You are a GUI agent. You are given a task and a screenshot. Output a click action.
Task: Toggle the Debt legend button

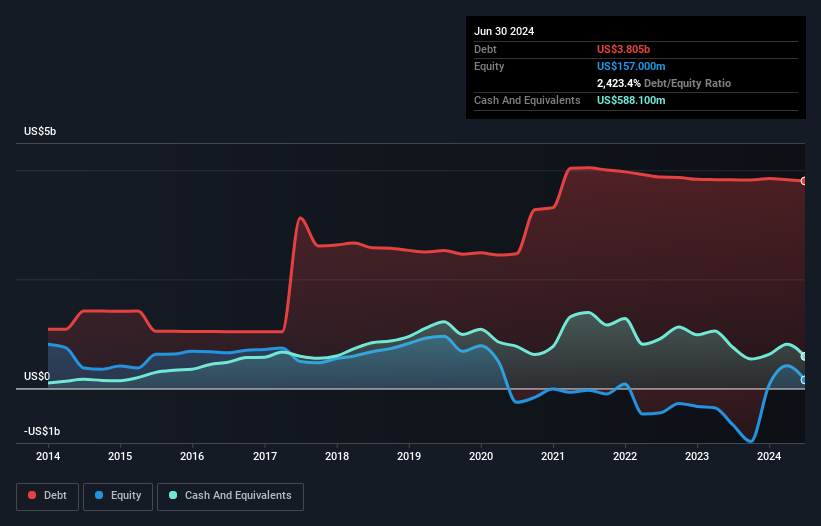point(48,496)
